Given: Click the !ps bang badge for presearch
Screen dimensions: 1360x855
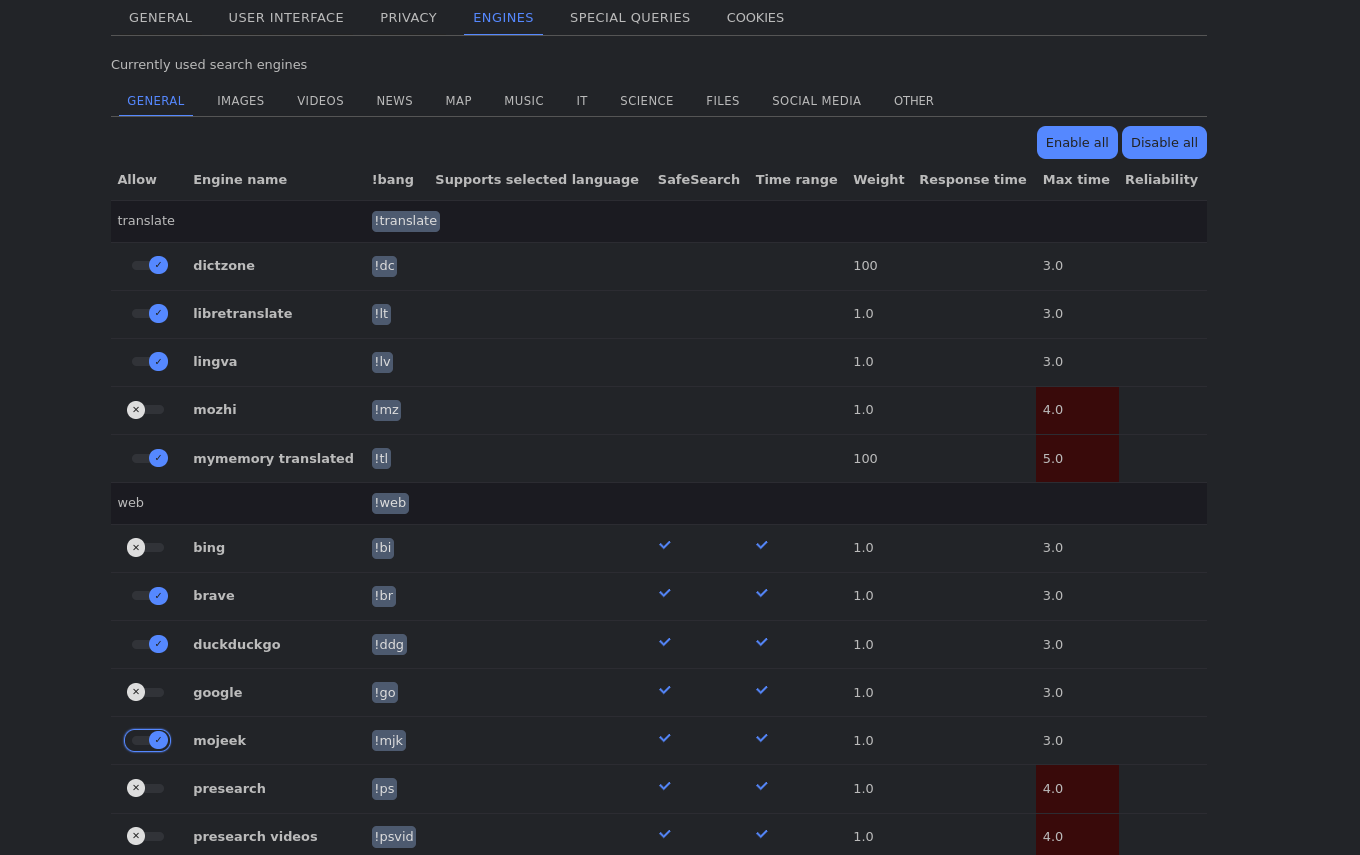Looking at the screenshot, I should [x=384, y=788].
